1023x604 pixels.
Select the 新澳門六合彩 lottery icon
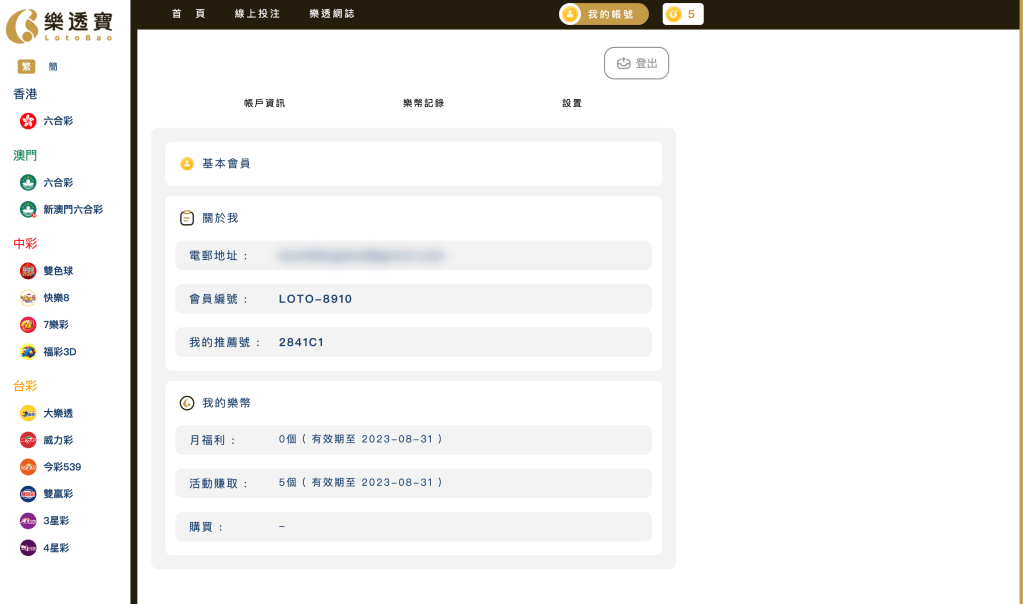click(x=28, y=210)
